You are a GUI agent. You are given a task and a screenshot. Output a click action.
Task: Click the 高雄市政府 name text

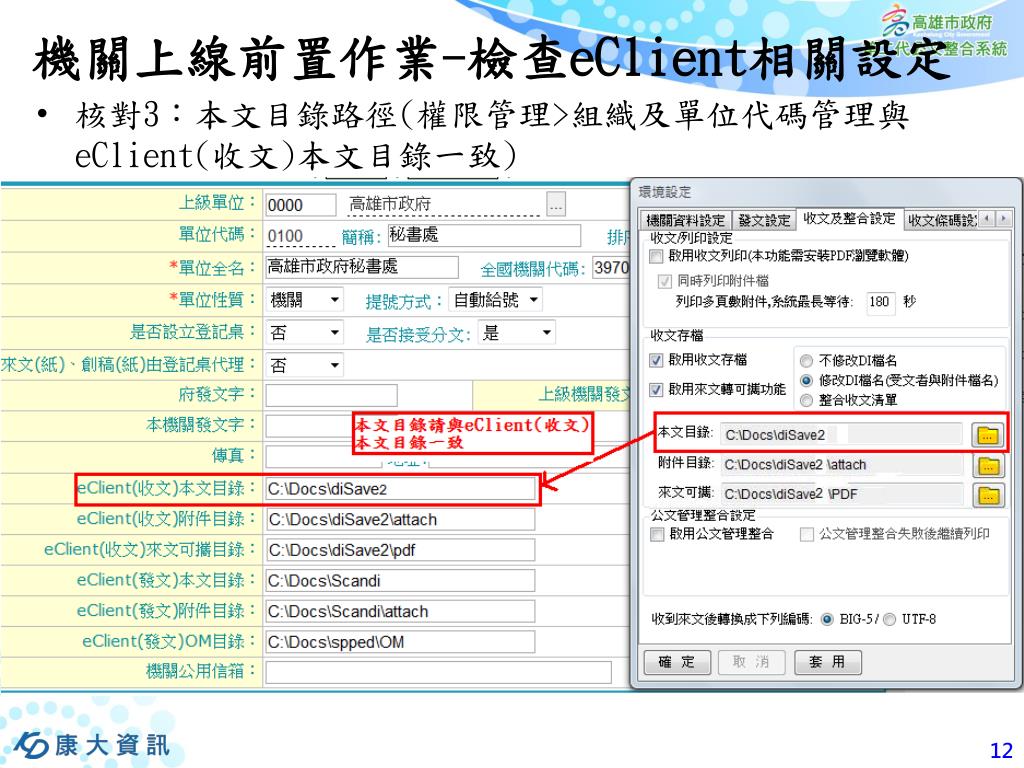click(x=390, y=204)
